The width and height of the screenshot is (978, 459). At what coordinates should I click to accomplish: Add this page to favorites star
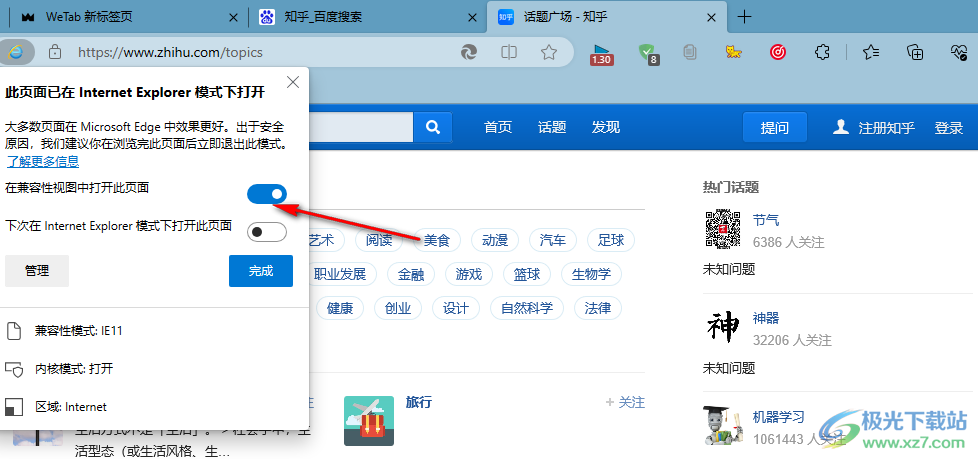[549, 52]
